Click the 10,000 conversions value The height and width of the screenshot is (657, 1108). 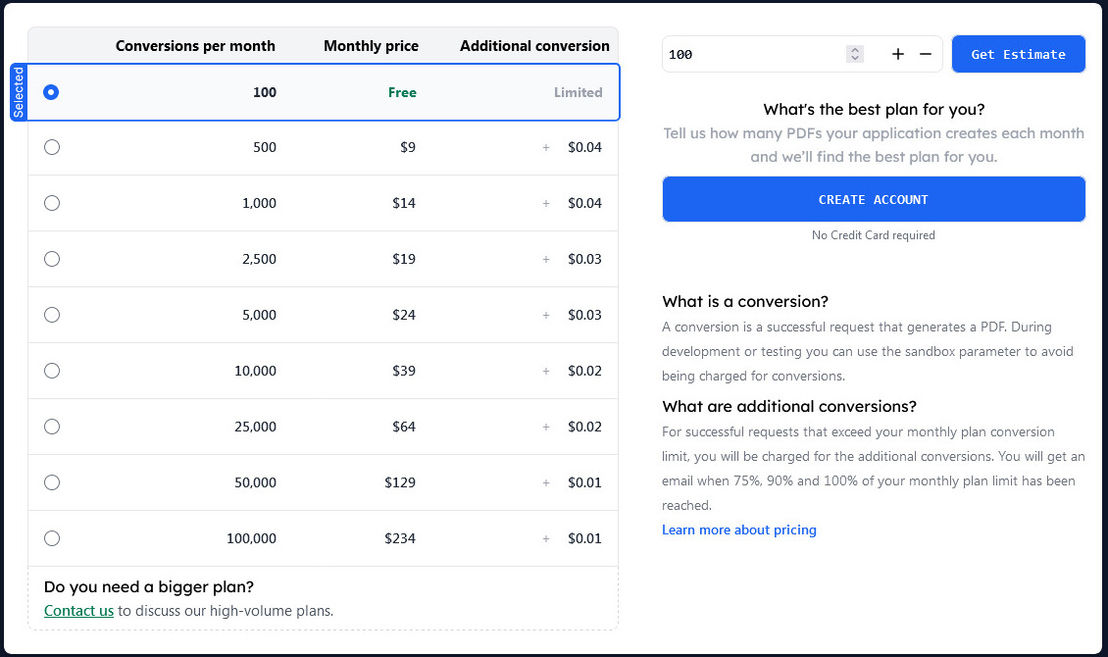[255, 370]
